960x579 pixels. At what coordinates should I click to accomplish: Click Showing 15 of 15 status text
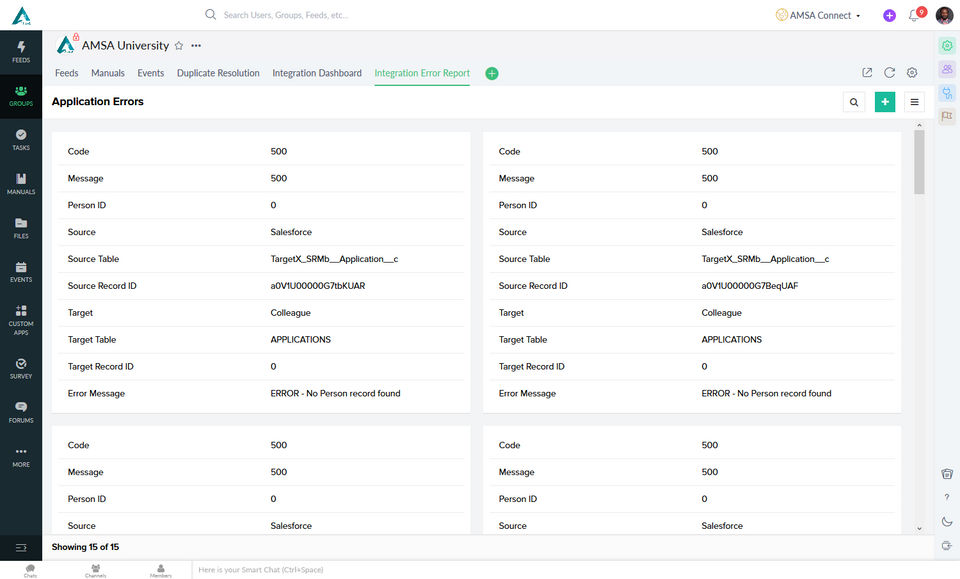point(85,547)
